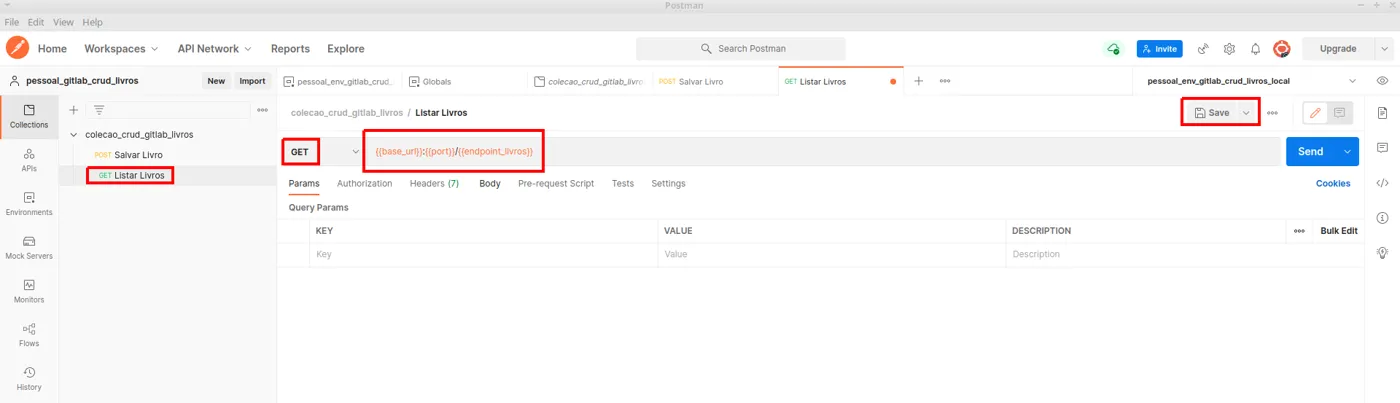Open the settings gear icon

point(1229,49)
